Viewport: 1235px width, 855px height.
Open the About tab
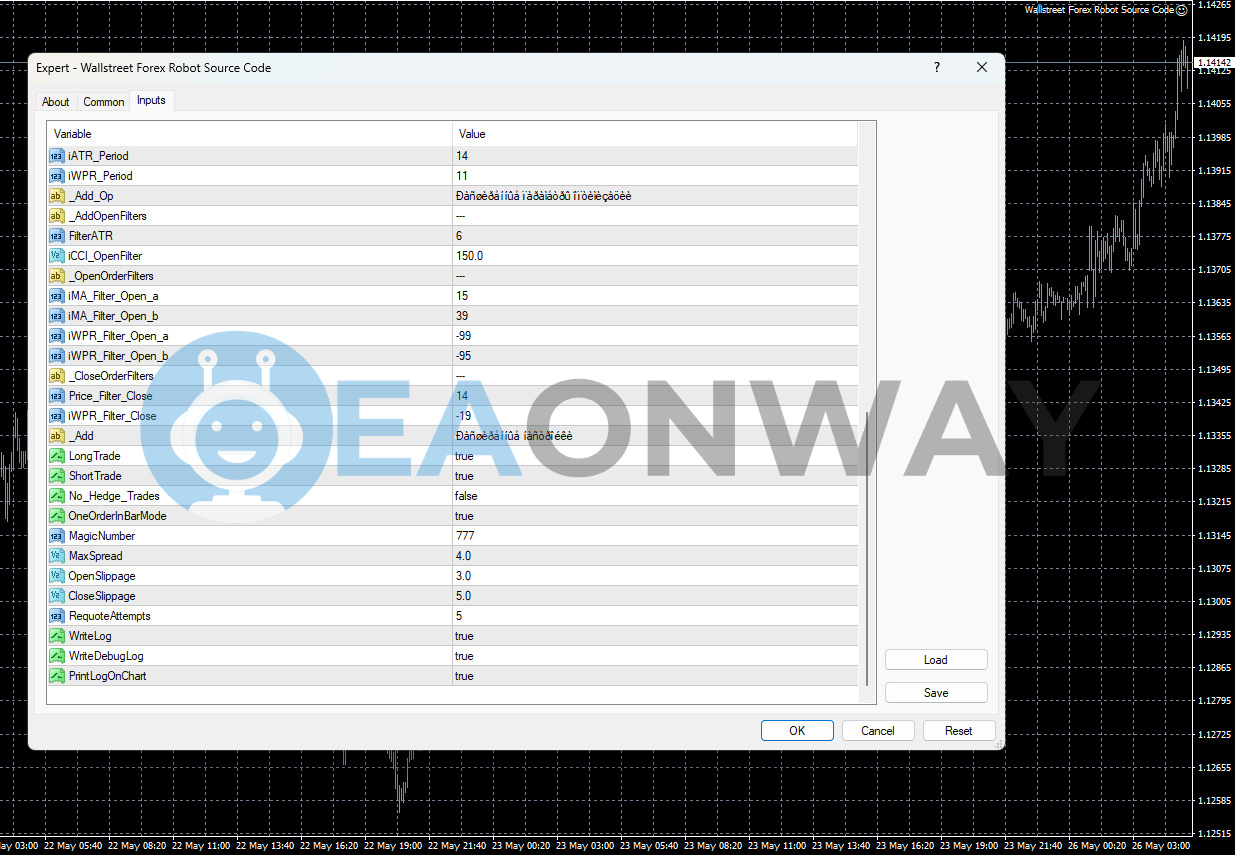tap(56, 102)
